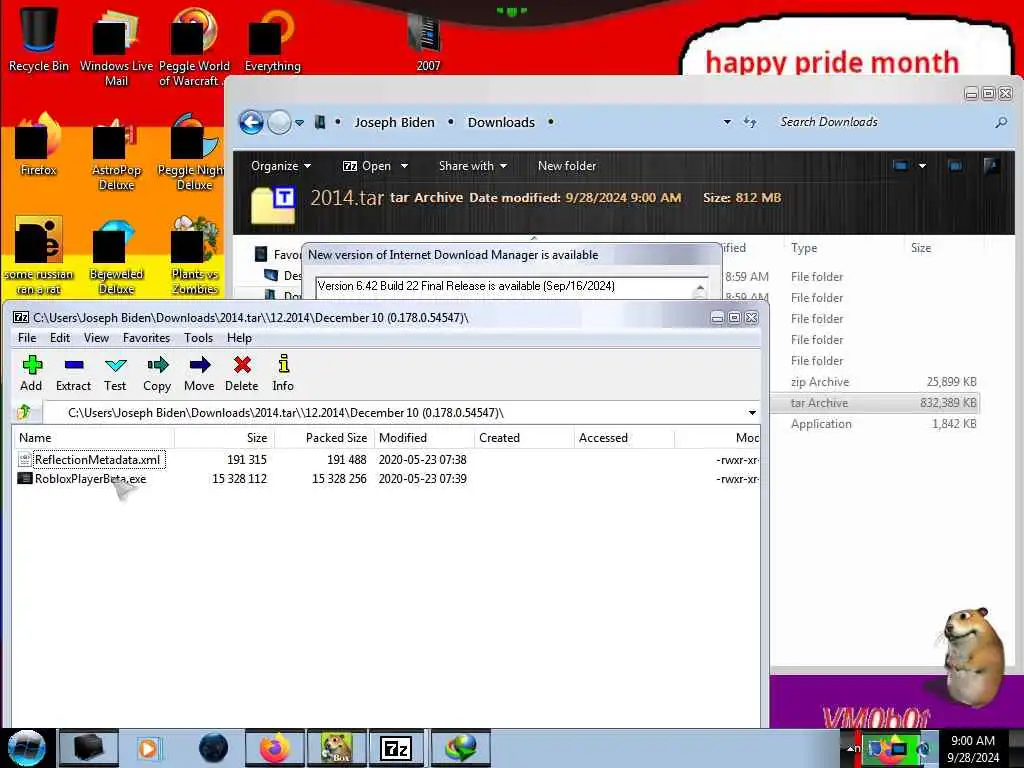Sort 7-Zip list by Name column
This screenshot has width=1024, height=768.
click(93, 438)
